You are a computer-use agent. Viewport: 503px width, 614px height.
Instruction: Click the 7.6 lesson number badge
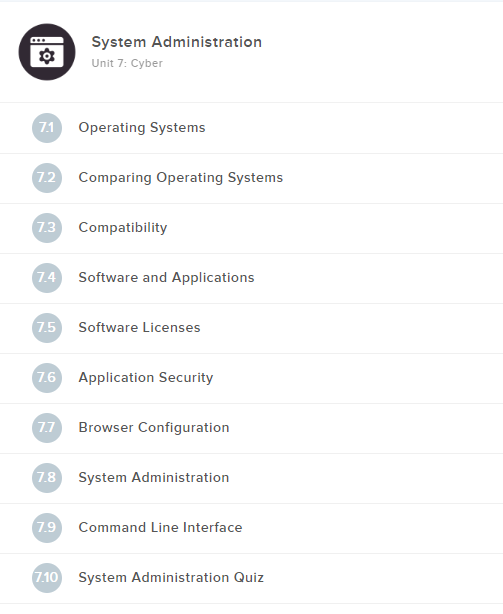(47, 378)
